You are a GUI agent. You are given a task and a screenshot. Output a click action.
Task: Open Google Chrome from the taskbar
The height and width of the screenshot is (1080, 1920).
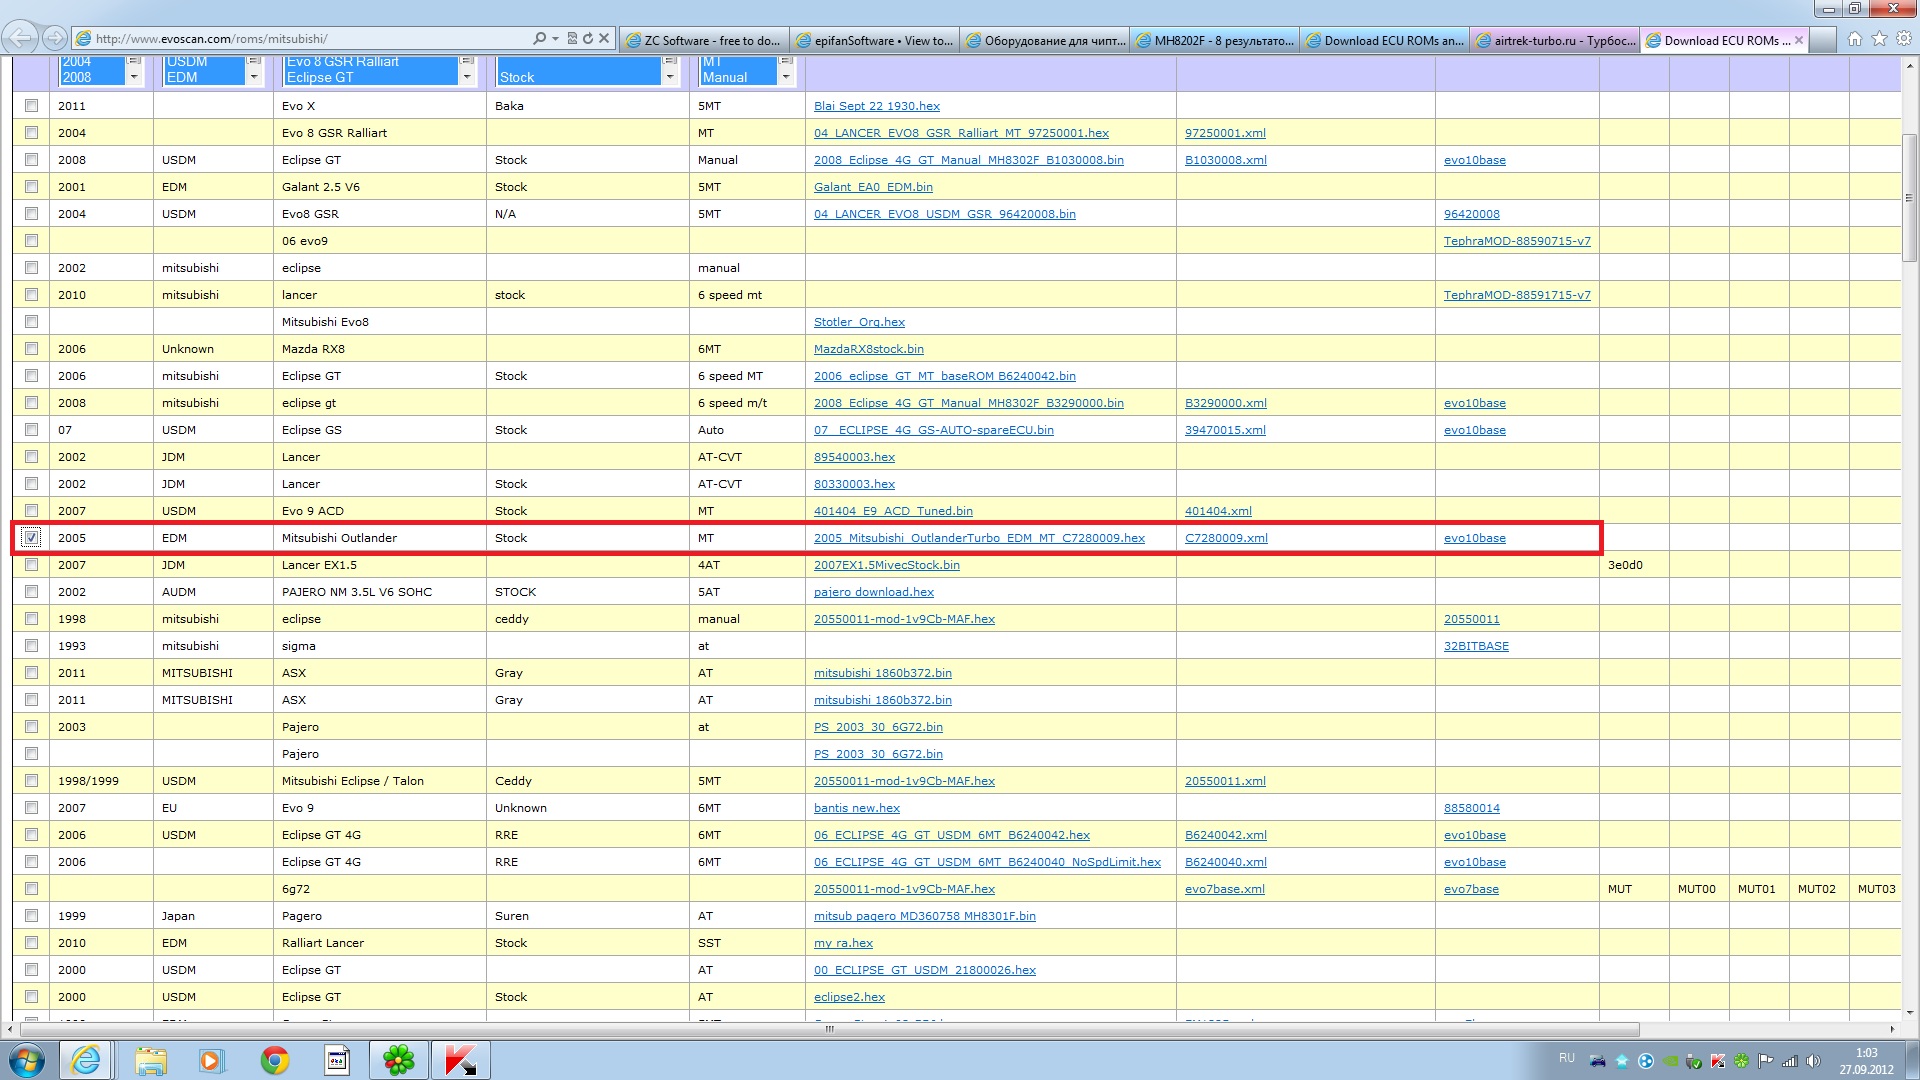(275, 1060)
